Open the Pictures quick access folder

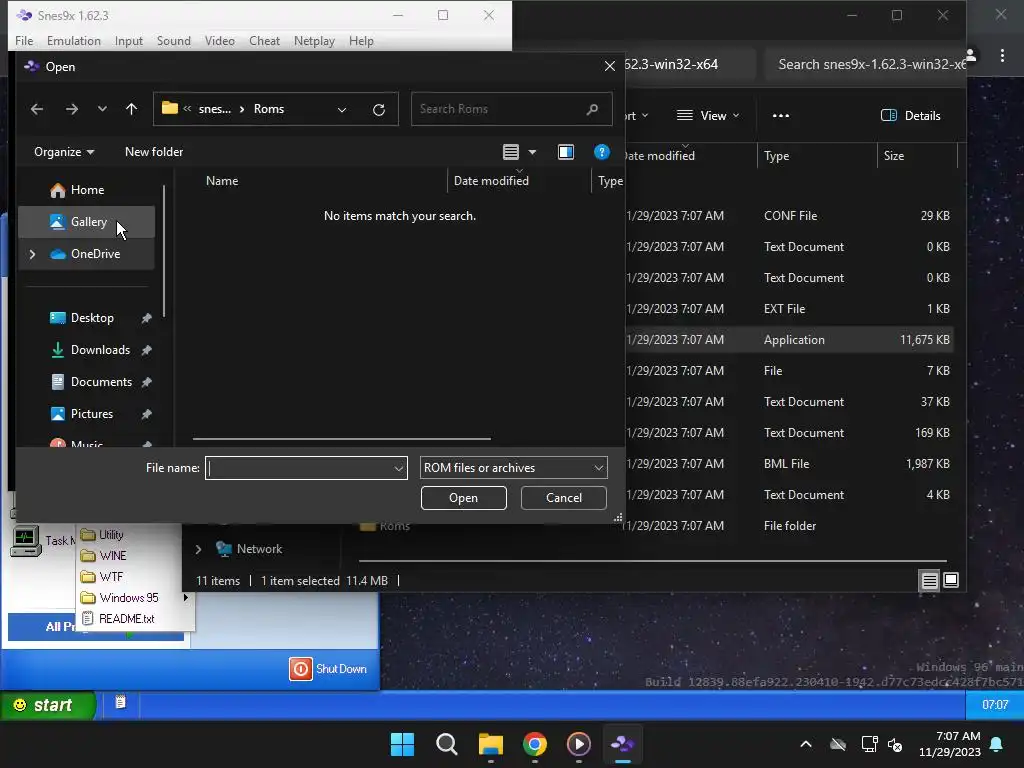pos(91,414)
